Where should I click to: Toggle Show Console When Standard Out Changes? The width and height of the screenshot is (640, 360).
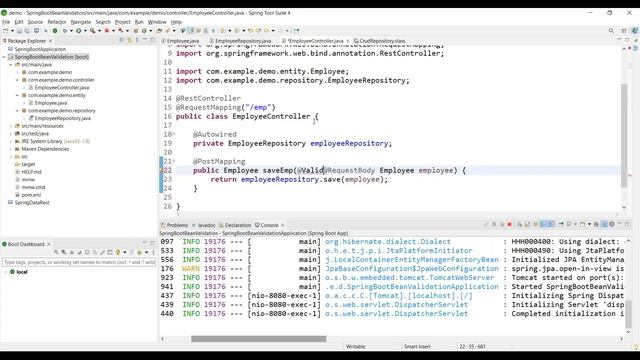[543, 224]
